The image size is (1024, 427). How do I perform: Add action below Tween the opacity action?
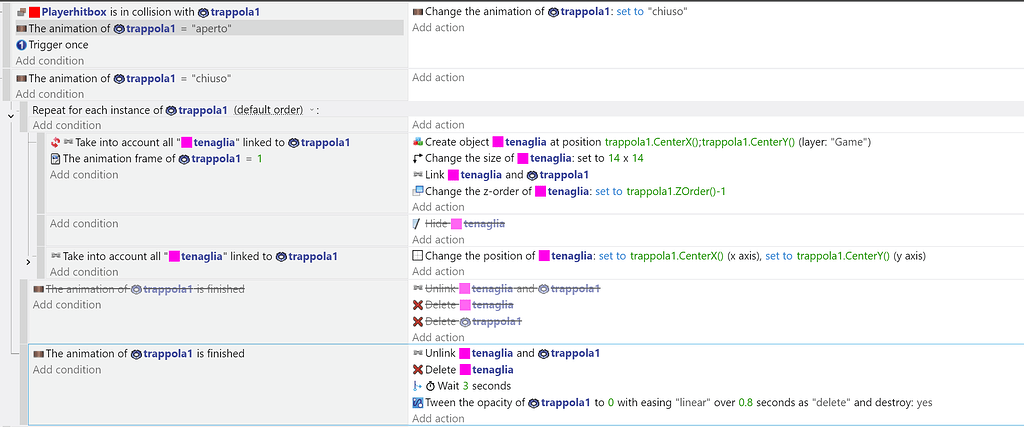click(438, 419)
